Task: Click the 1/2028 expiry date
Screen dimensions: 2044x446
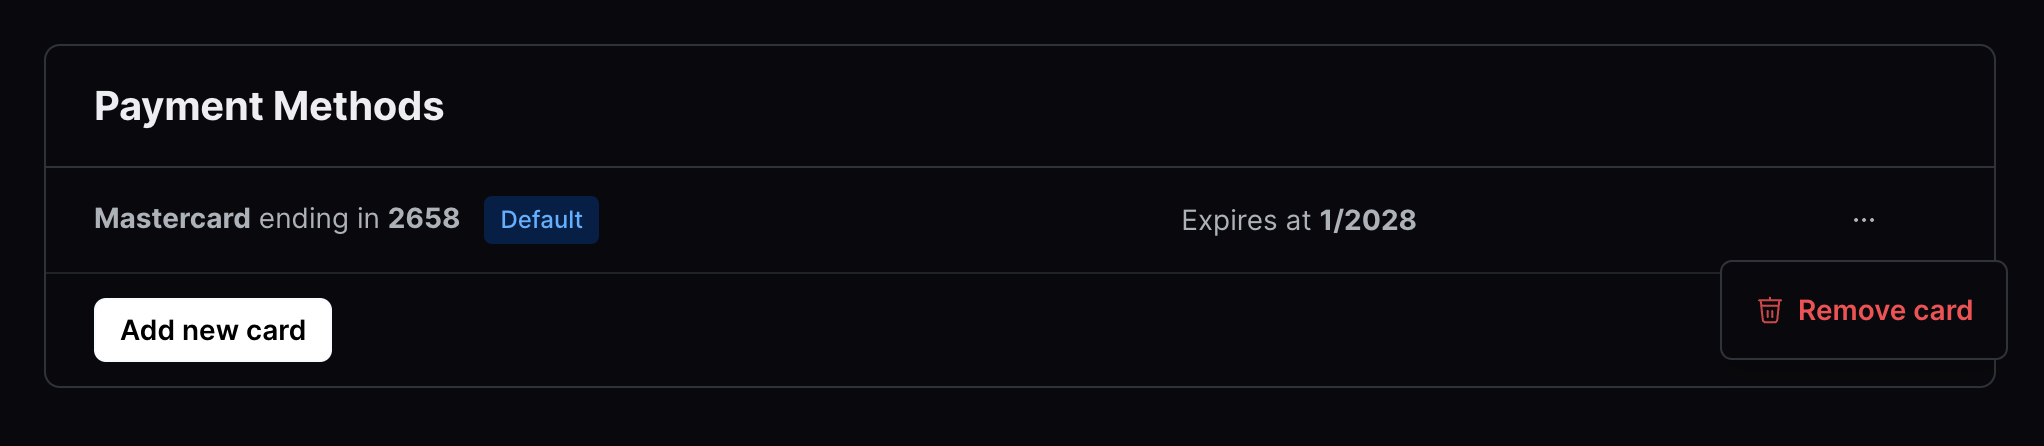Action: point(1367,220)
